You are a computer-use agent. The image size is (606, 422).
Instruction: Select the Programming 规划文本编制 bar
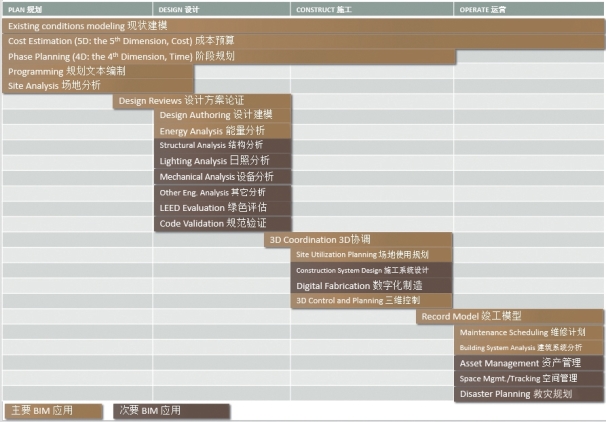[x=98, y=71]
